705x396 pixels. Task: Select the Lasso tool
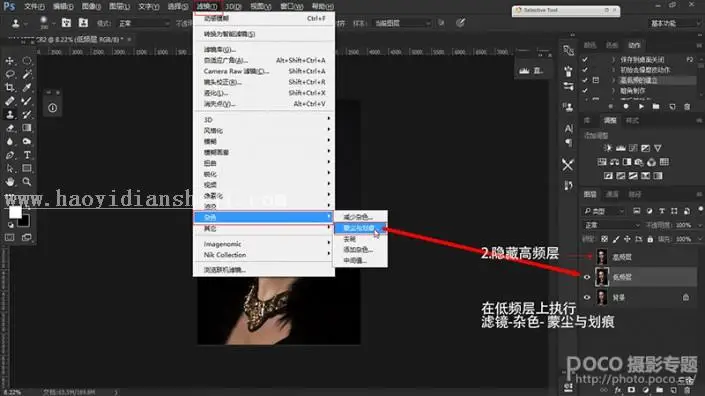point(10,74)
